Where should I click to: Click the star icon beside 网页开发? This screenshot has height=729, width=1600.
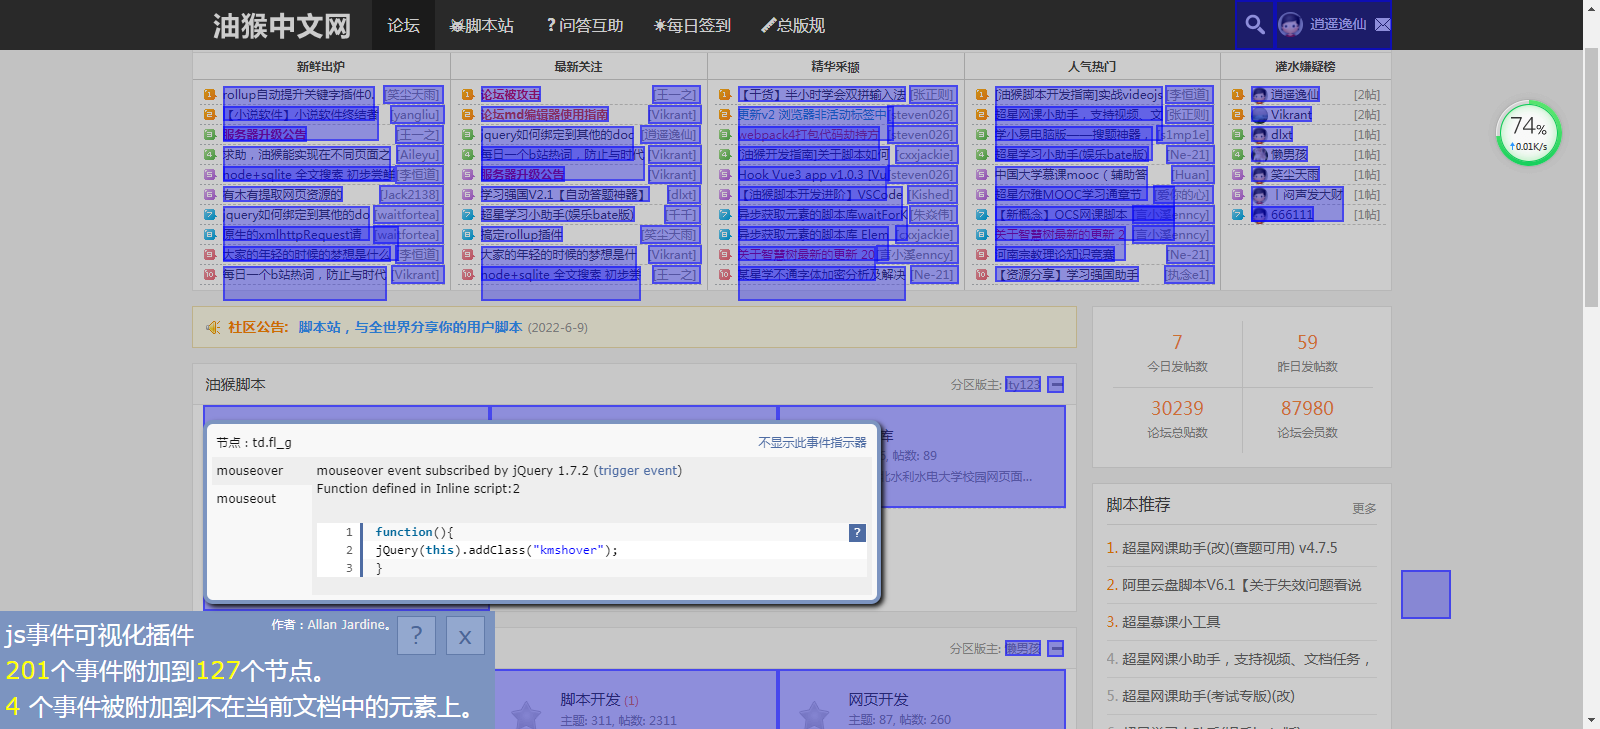point(814,714)
